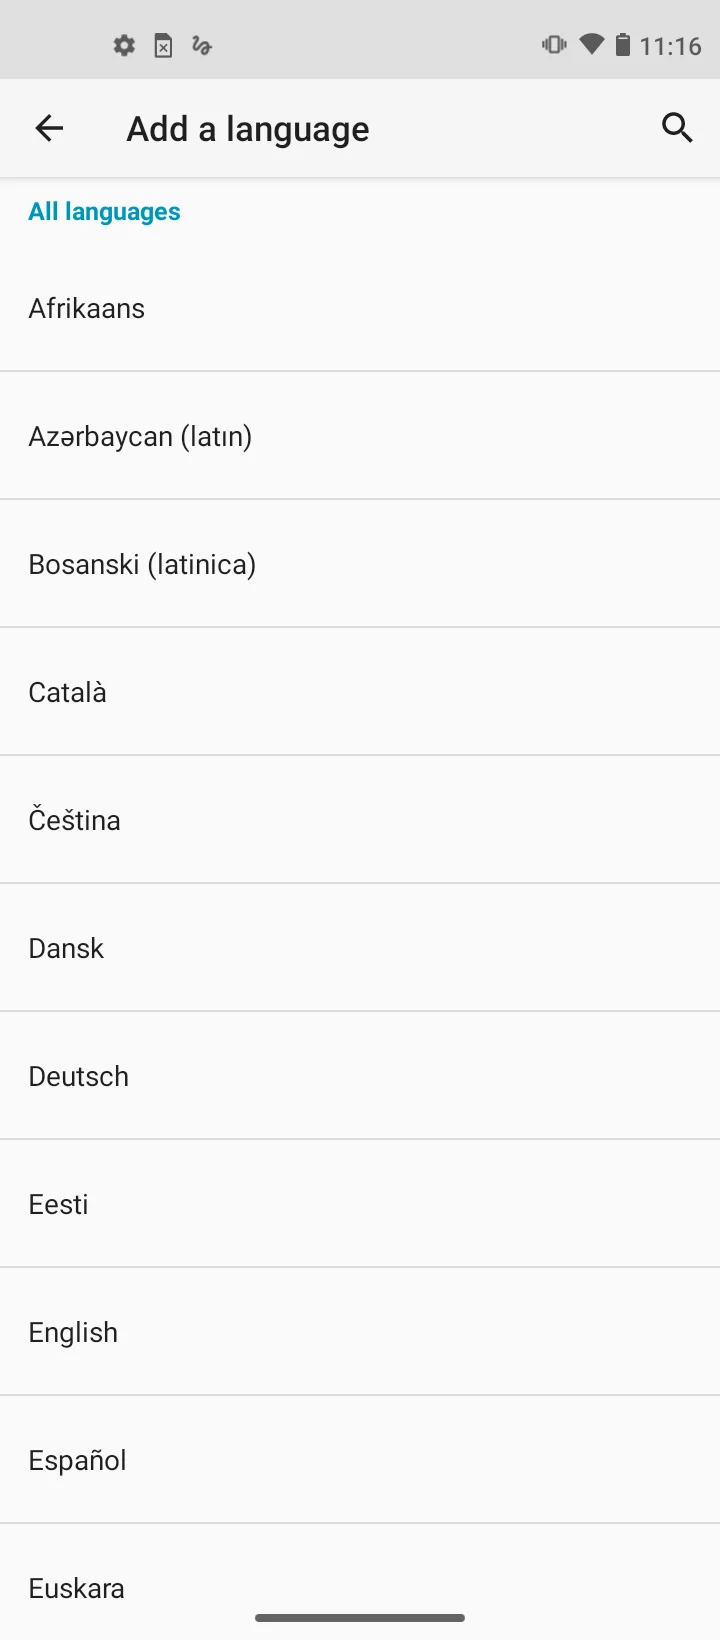Pick Euskara at the list bottom
Viewport: 720px width, 1640px height.
pos(360,1582)
